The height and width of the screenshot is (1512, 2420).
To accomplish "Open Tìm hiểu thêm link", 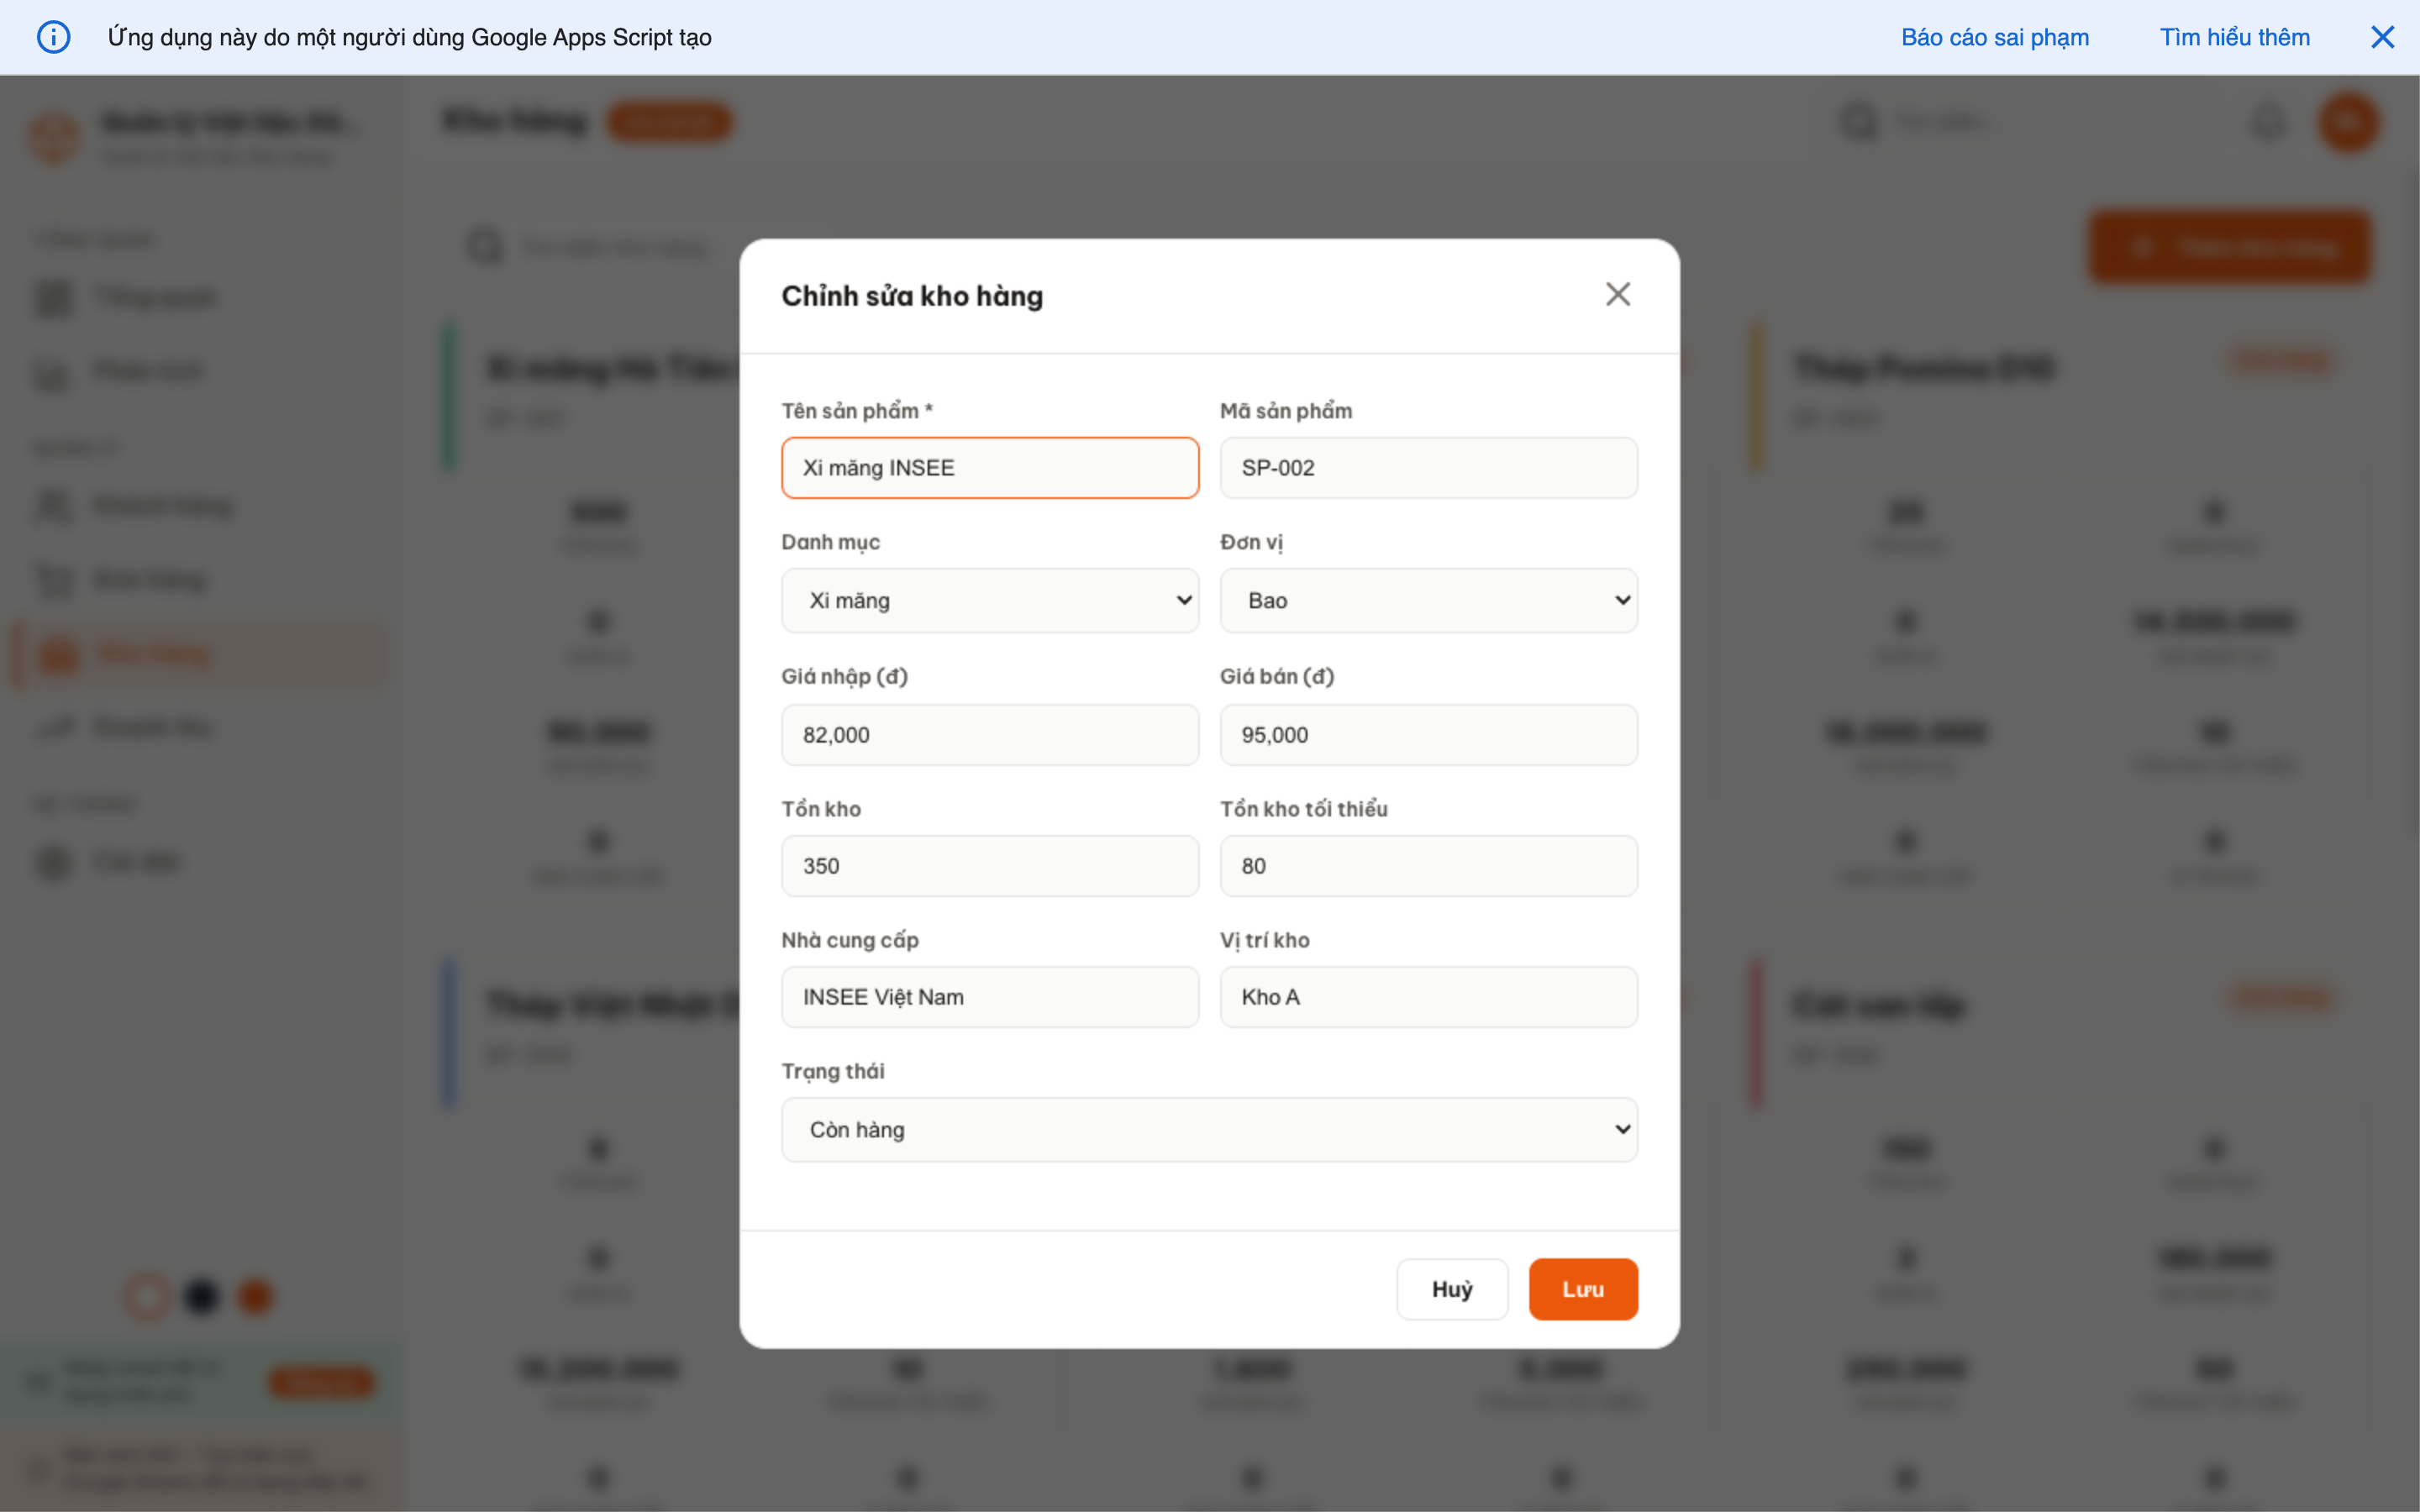I will (x=2234, y=37).
